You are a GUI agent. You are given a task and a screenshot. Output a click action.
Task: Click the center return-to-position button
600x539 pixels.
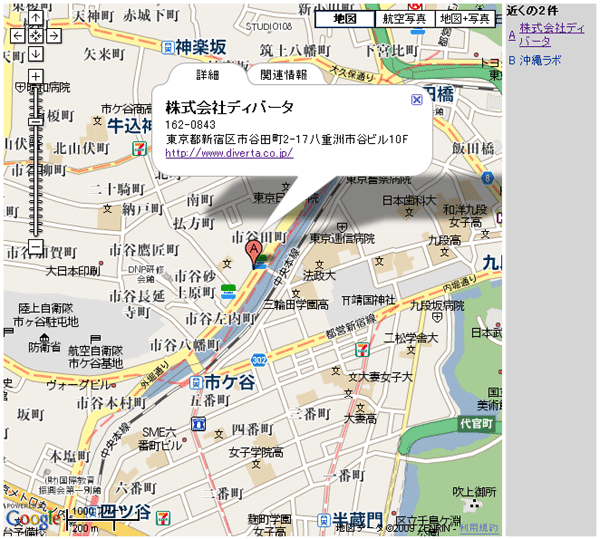(36, 36)
